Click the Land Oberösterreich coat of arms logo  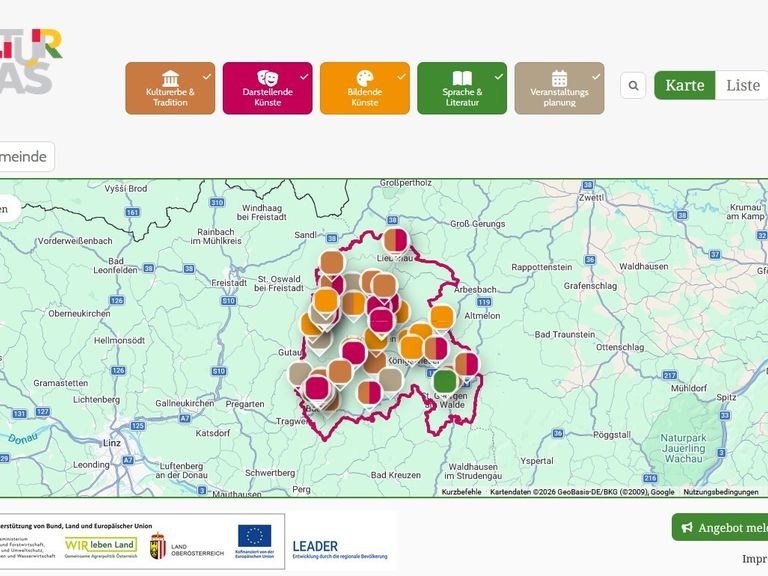157,545
